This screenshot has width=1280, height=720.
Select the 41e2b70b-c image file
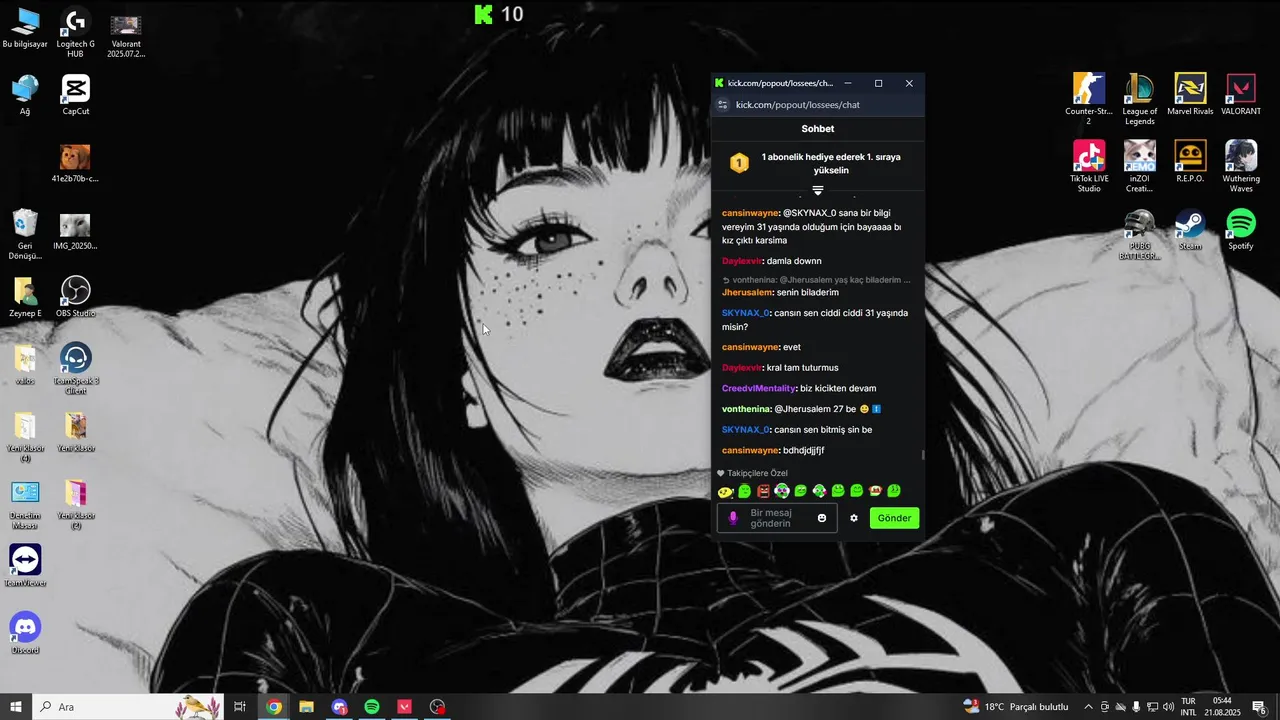coord(75,164)
